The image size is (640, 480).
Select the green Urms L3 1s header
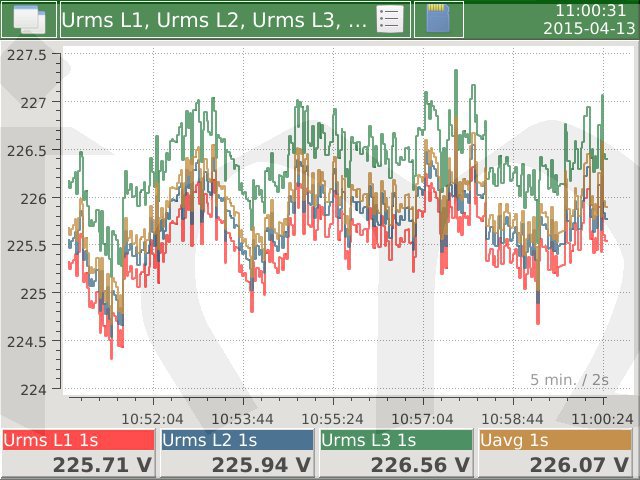click(395, 440)
